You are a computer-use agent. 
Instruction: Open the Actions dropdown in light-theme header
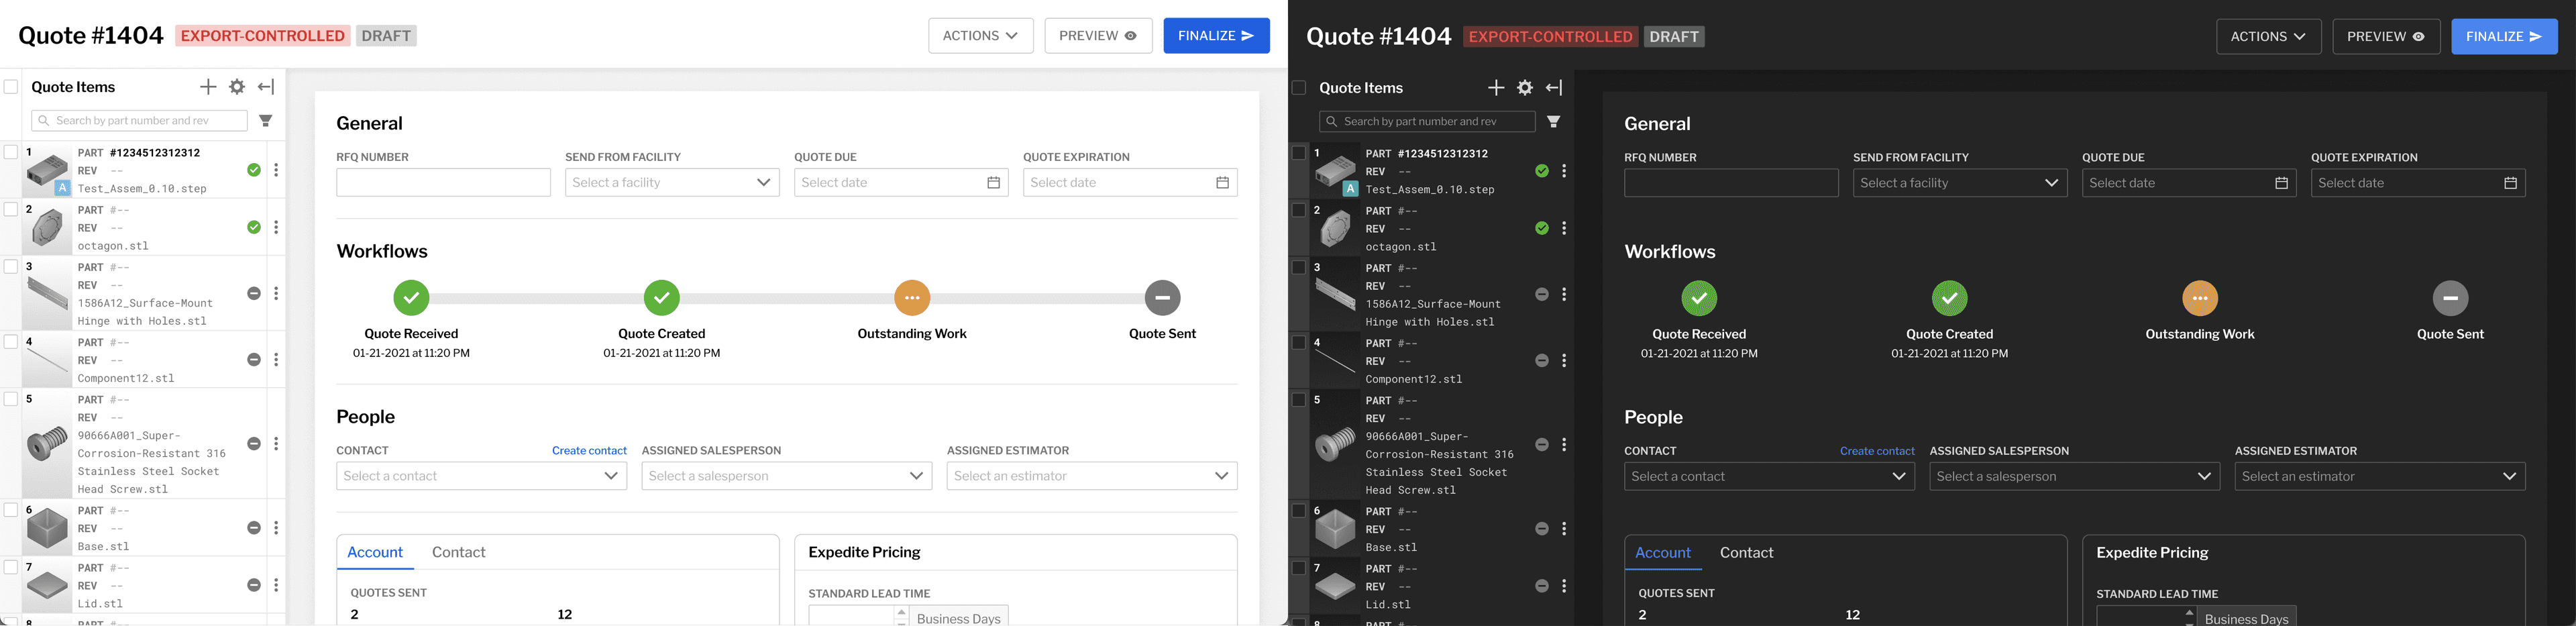(x=980, y=36)
